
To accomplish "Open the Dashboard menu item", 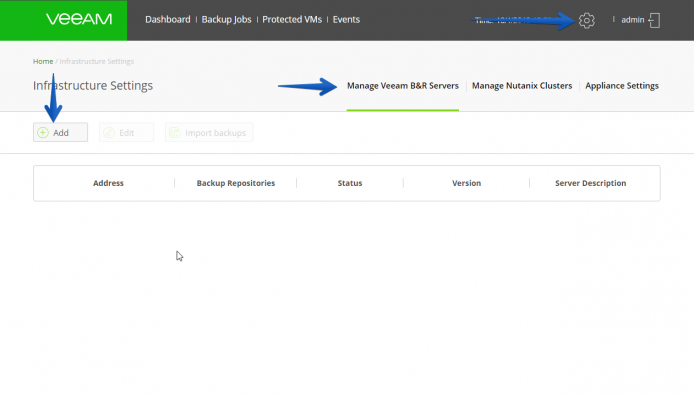I will (168, 19).
